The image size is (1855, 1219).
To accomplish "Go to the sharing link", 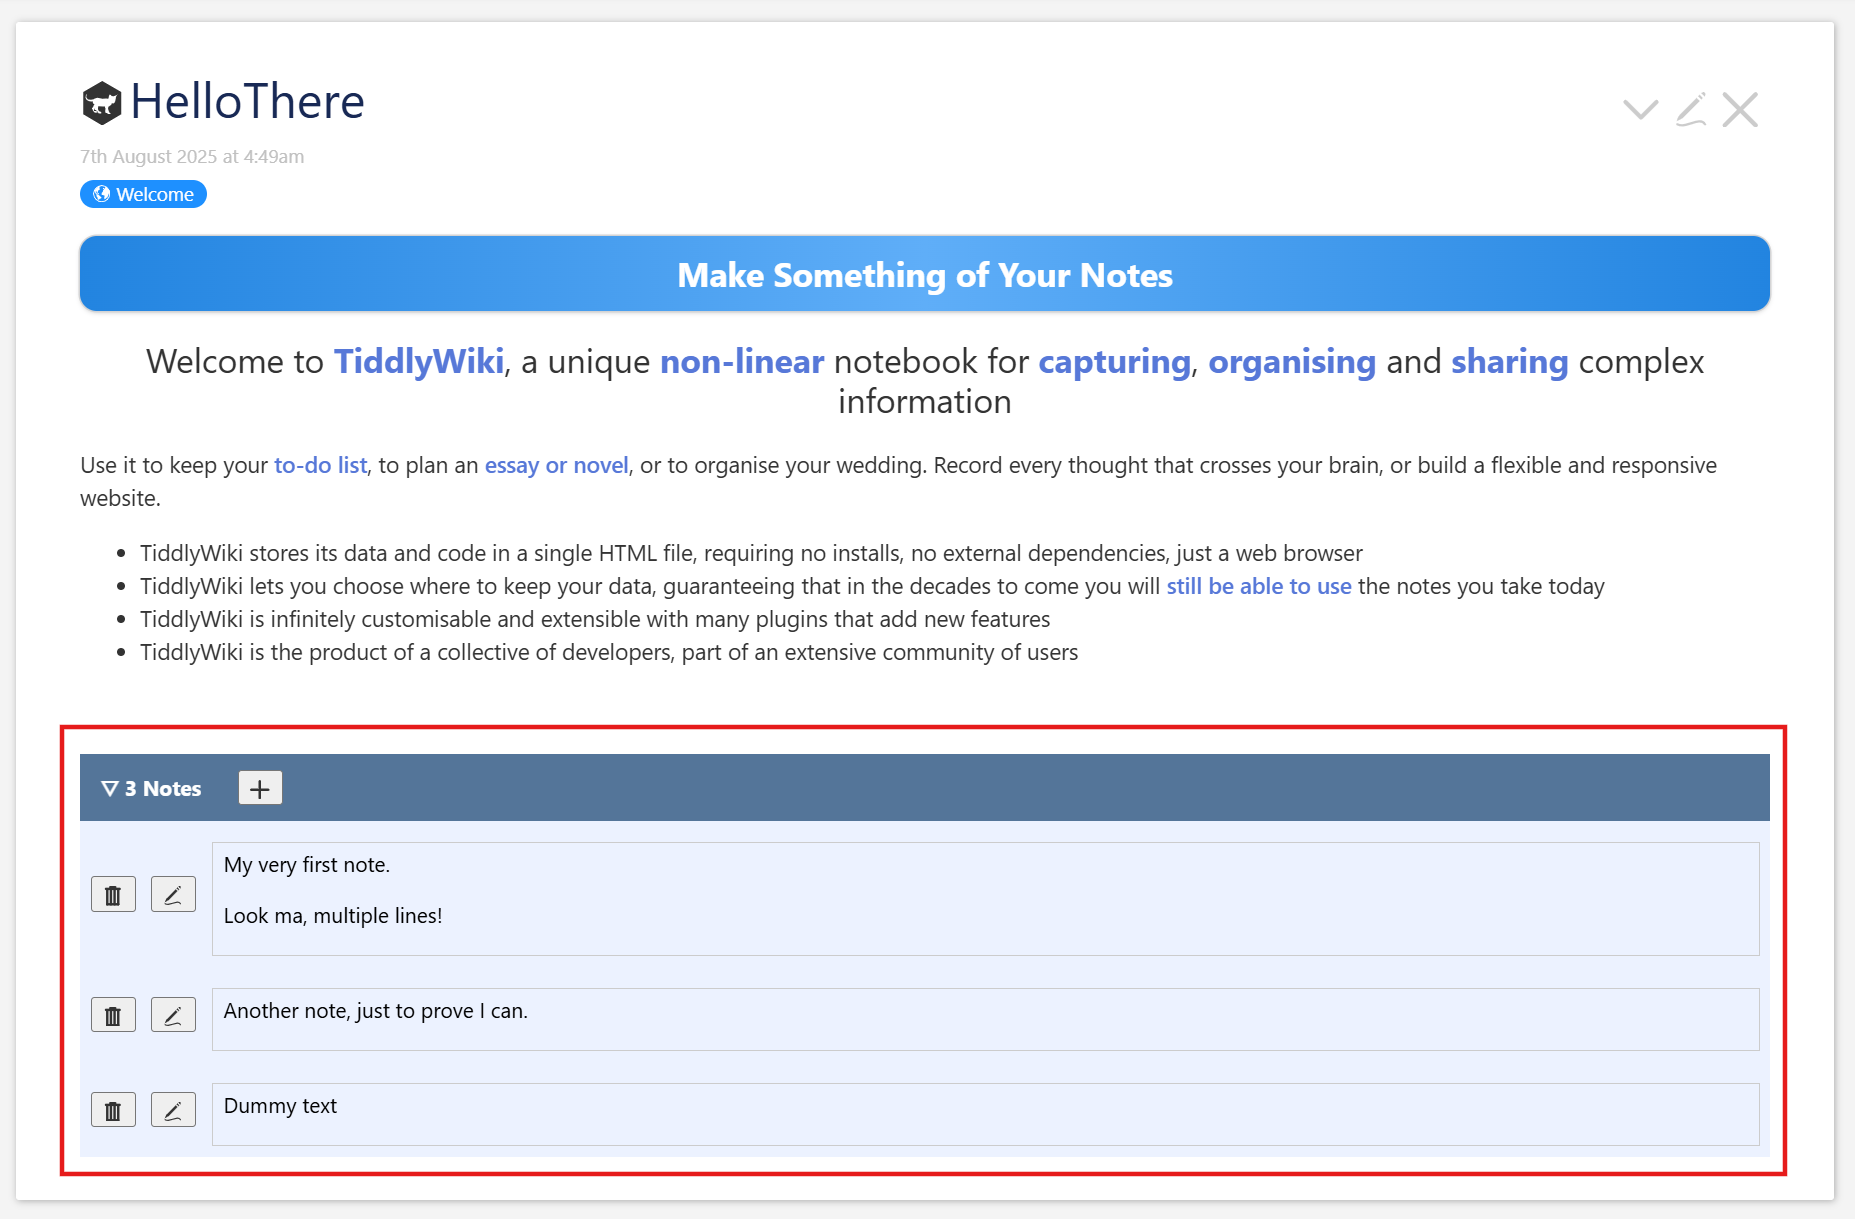I will (1509, 362).
